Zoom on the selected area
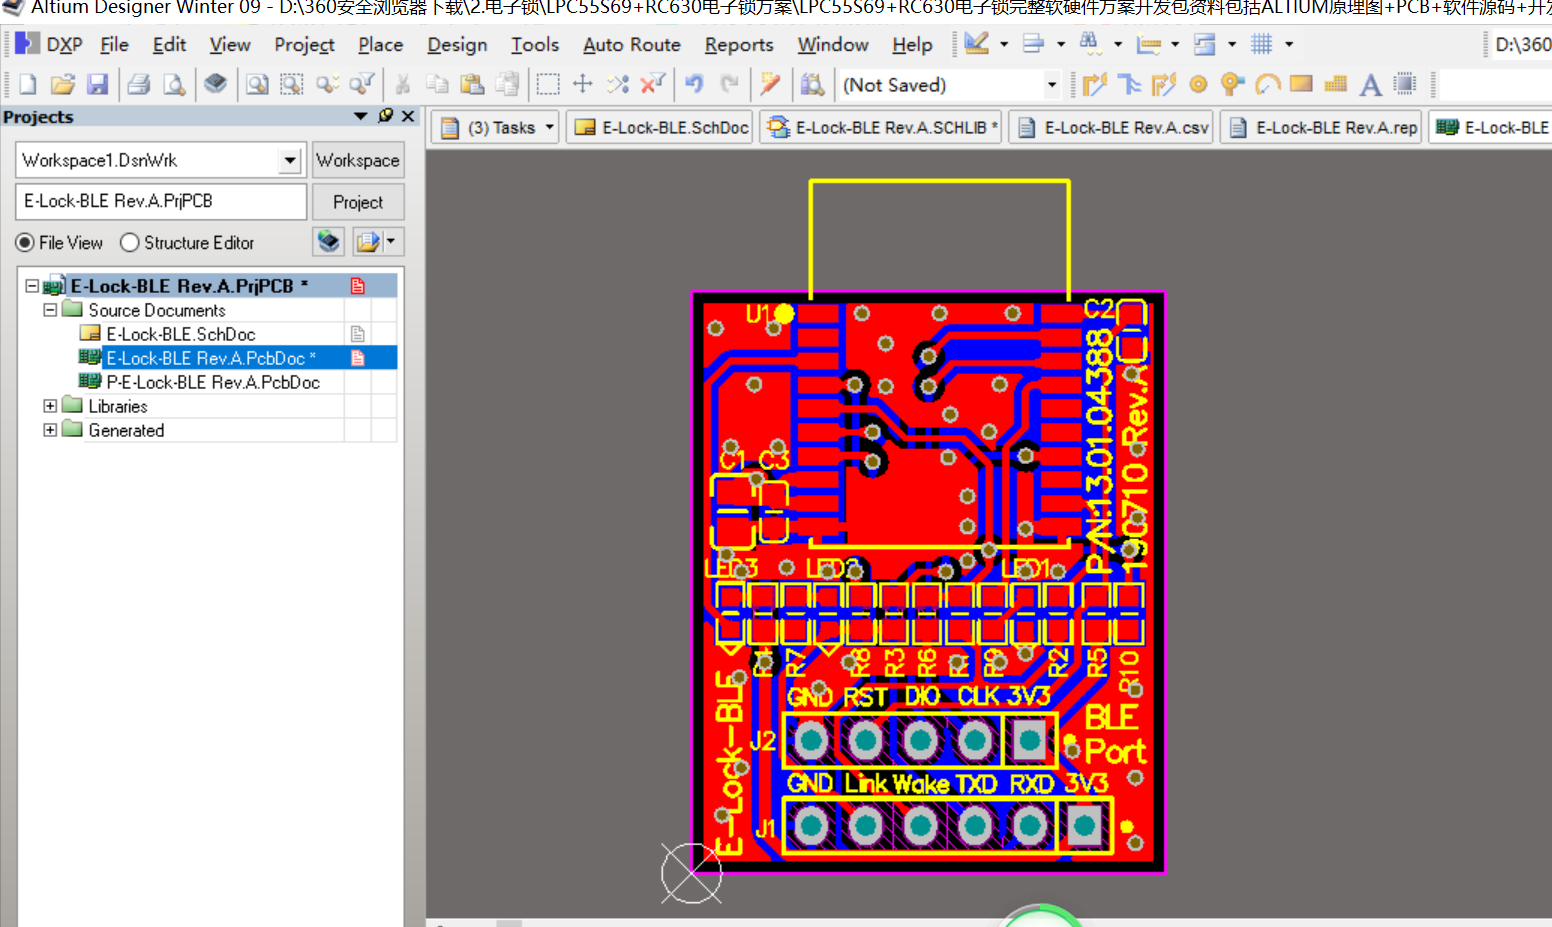 [x=291, y=85]
